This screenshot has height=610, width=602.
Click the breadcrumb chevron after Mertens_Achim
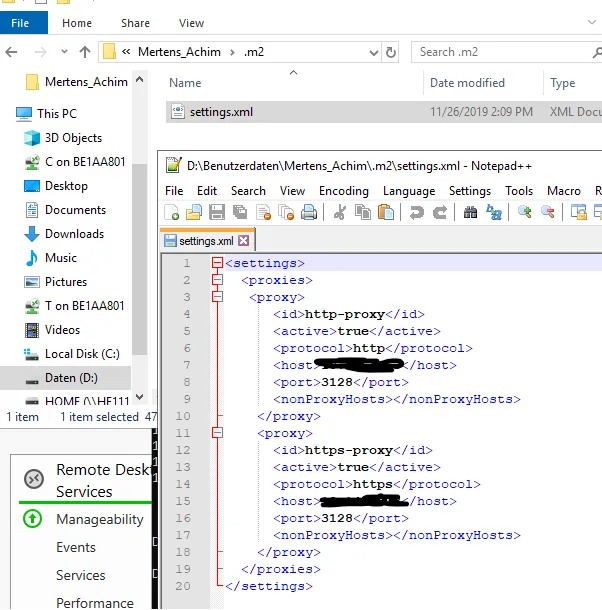pos(232,52)
